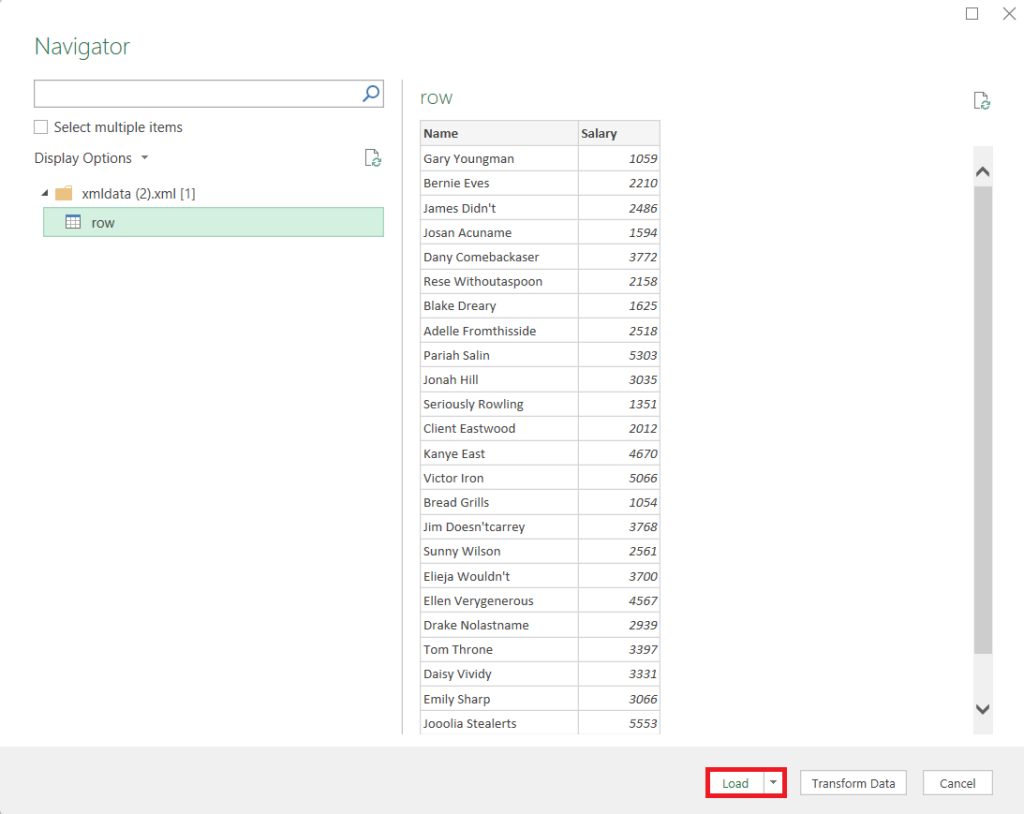Enable the Select multiple items checkbox
This screenshot has height=814, width=1024.
tap(40, 127)
